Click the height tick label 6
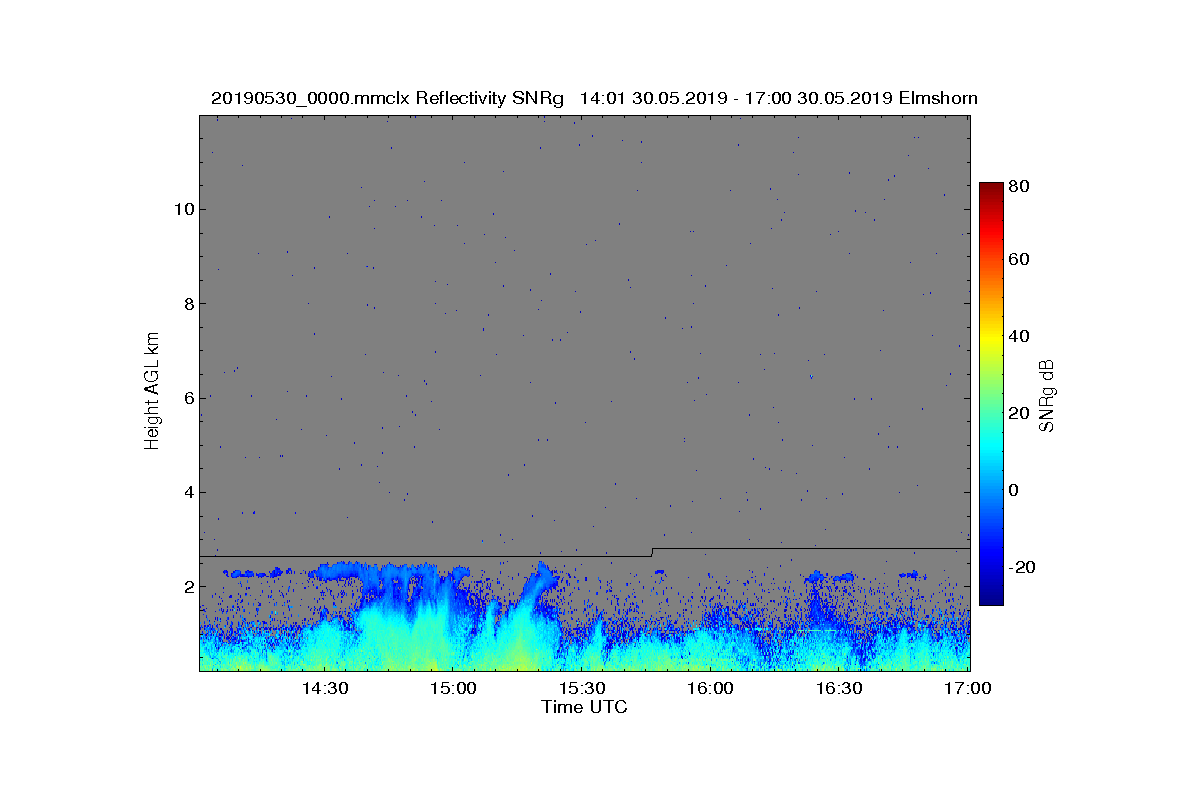 click(187, 398)
